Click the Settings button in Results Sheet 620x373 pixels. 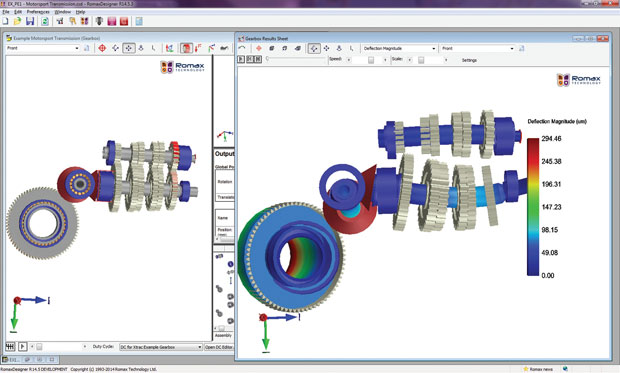[x=469, y=60]
